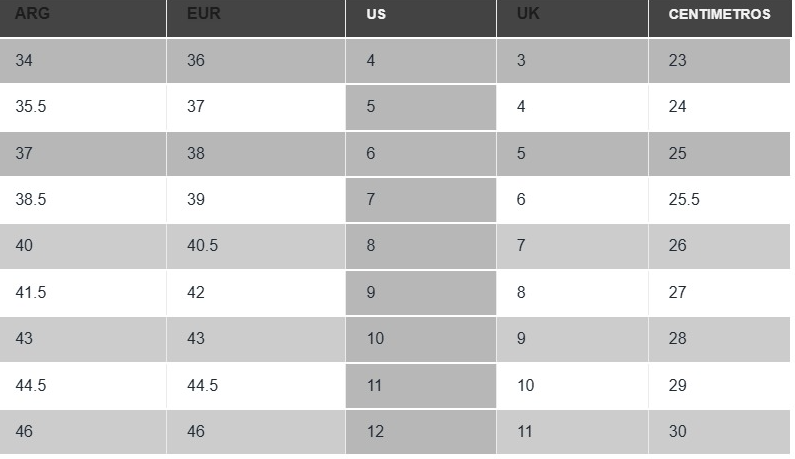Click ARG size 38.5 cell
Screen dimensions: 795x459
(83, 200)
